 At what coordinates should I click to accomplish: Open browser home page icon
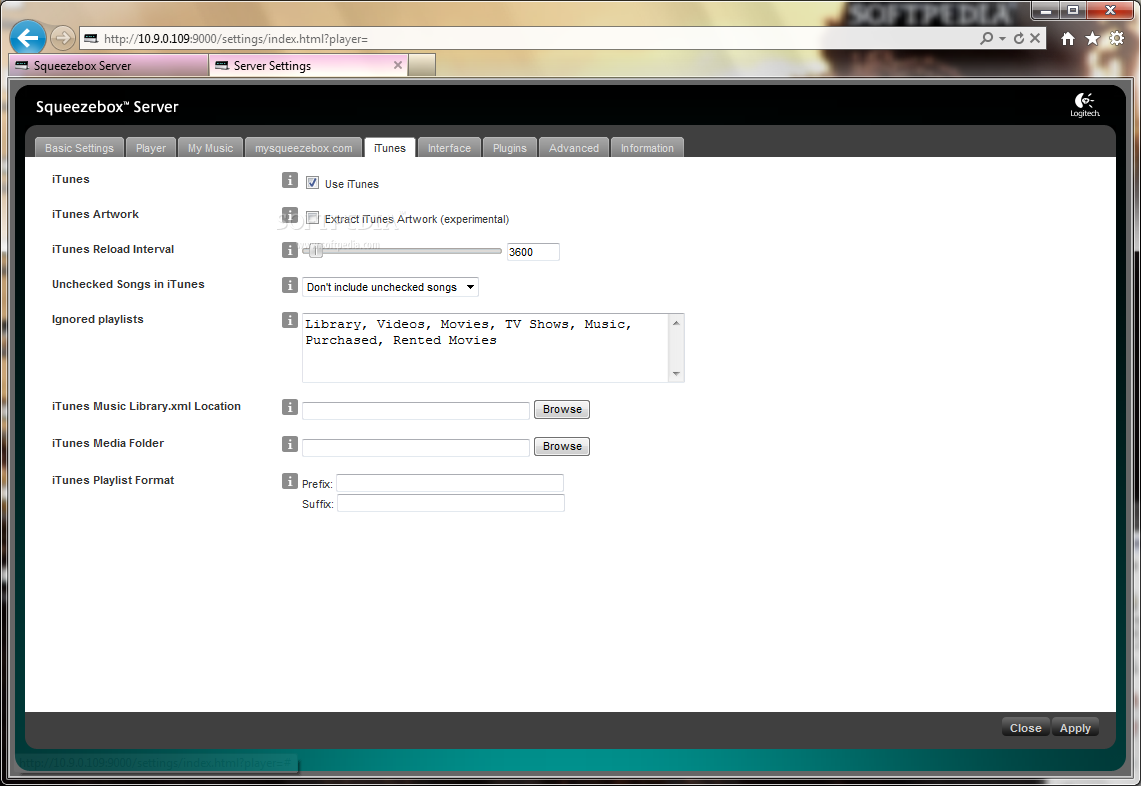coord(1068,39)
